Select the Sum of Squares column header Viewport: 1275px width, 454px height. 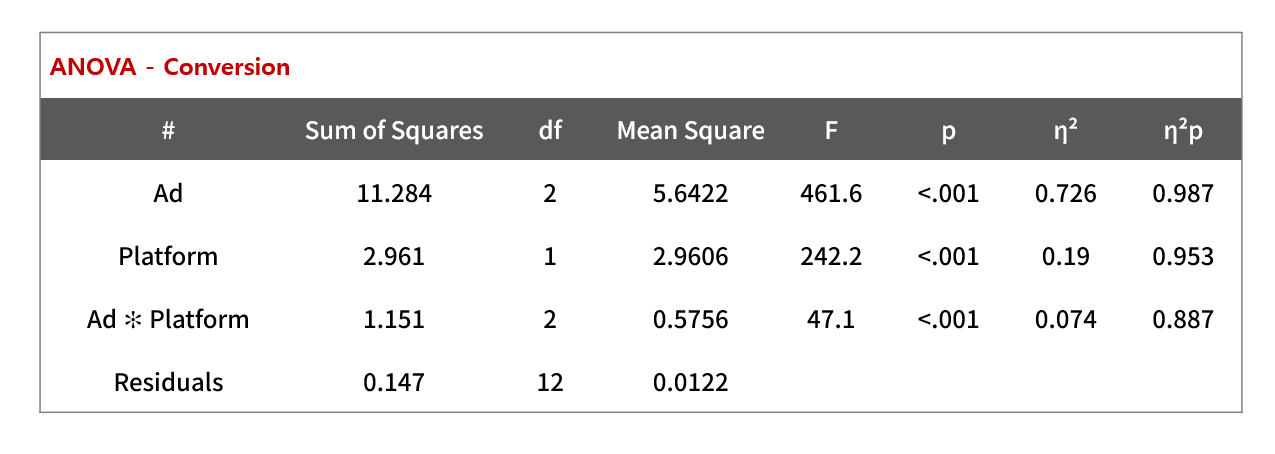tap(394, 131)
